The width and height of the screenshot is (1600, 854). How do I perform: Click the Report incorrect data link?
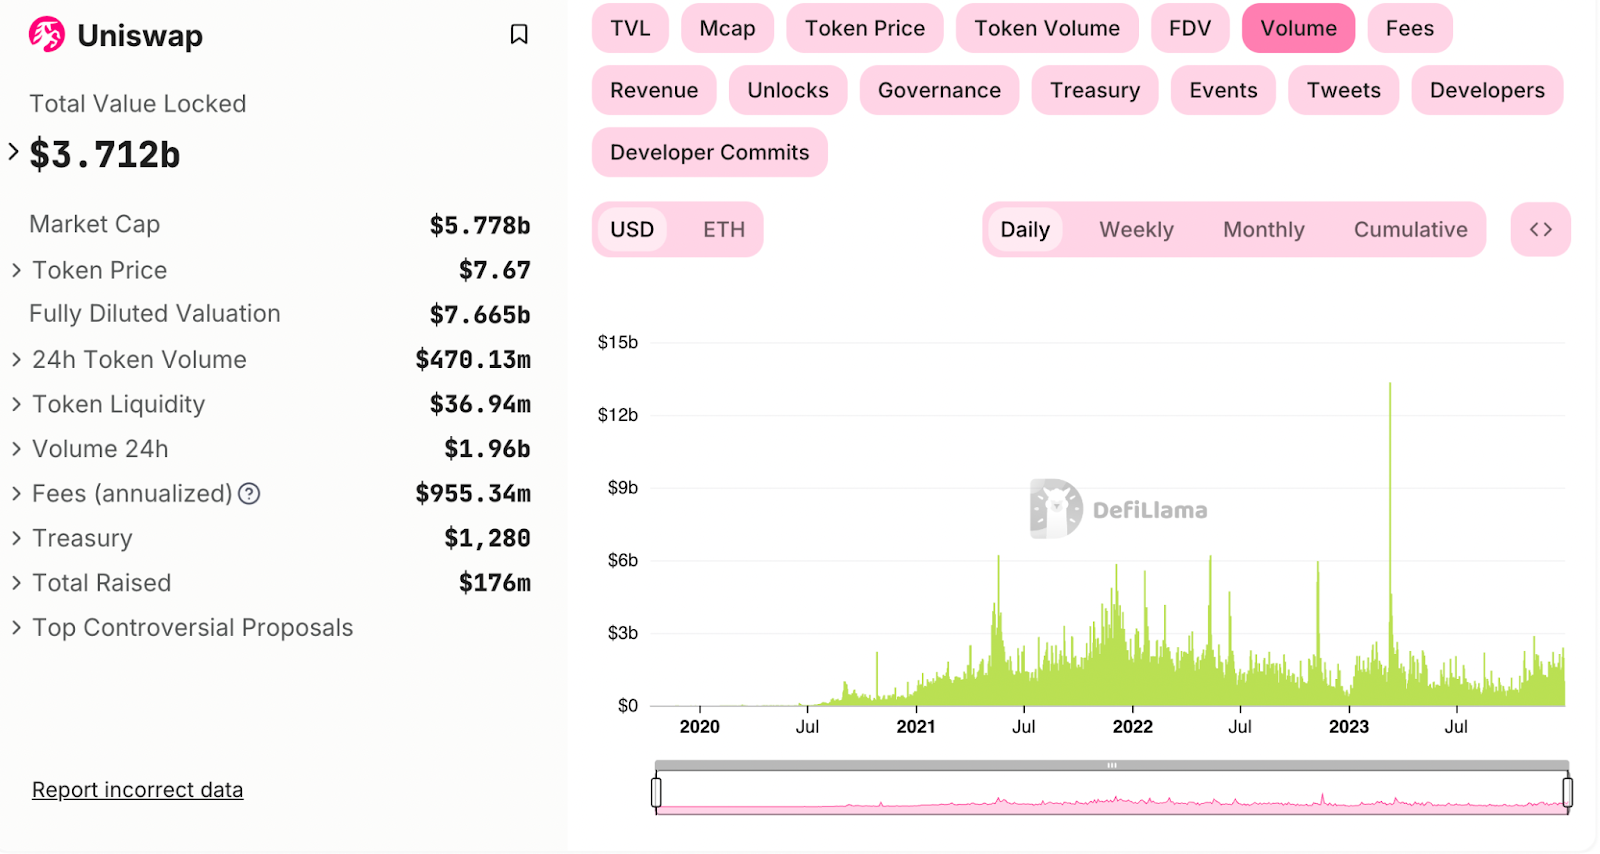point(138,790)
